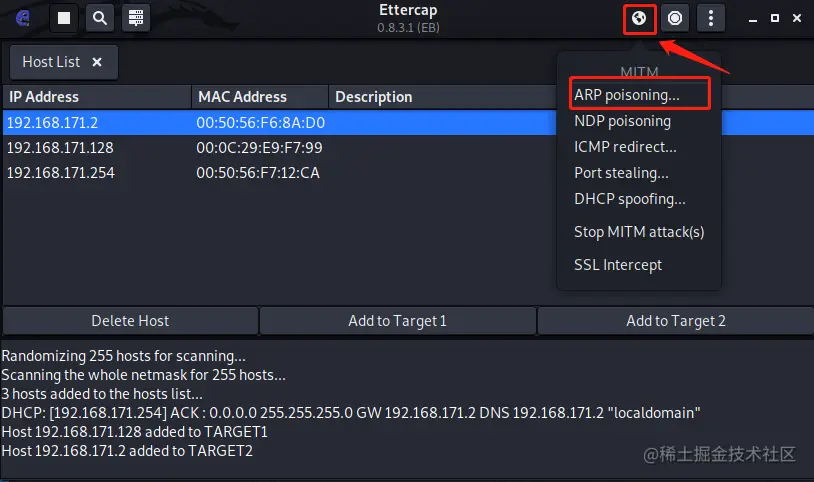The image size is (814, 482).
Task: Close the Host List tab
Action: tap(97, 62)
